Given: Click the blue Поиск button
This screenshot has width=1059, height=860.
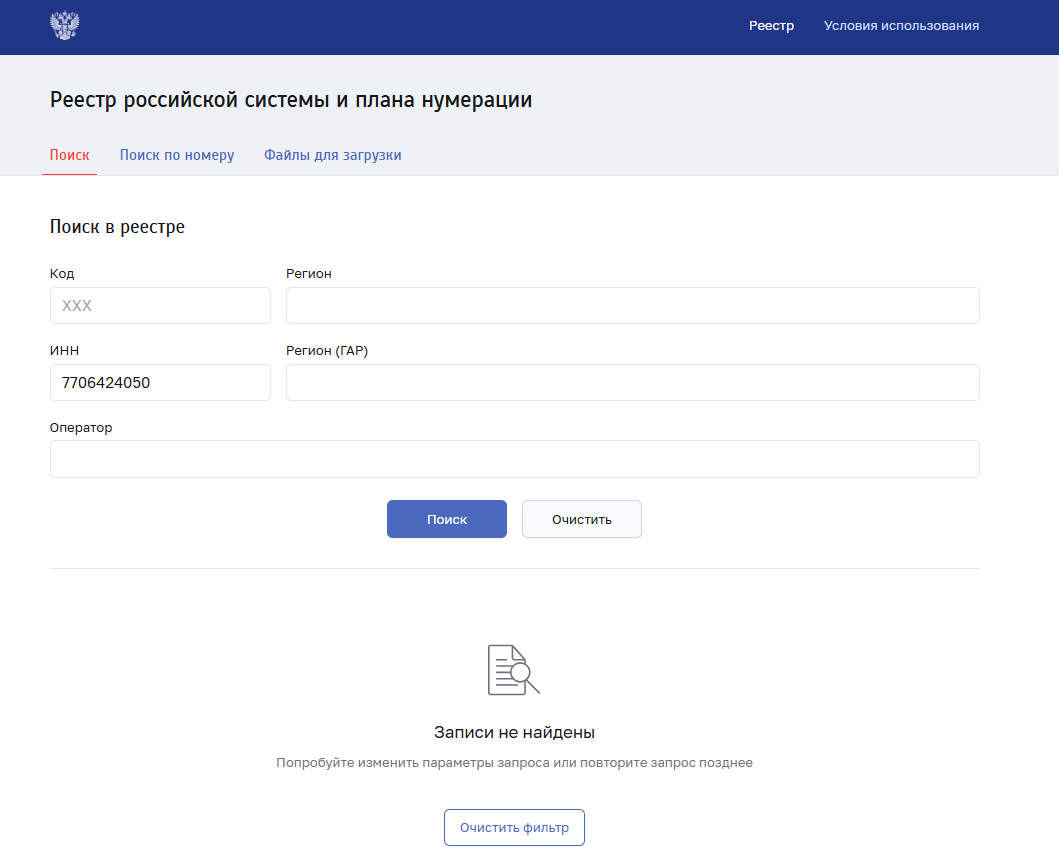Looking at the screenshot, I should tap(446, 519).
